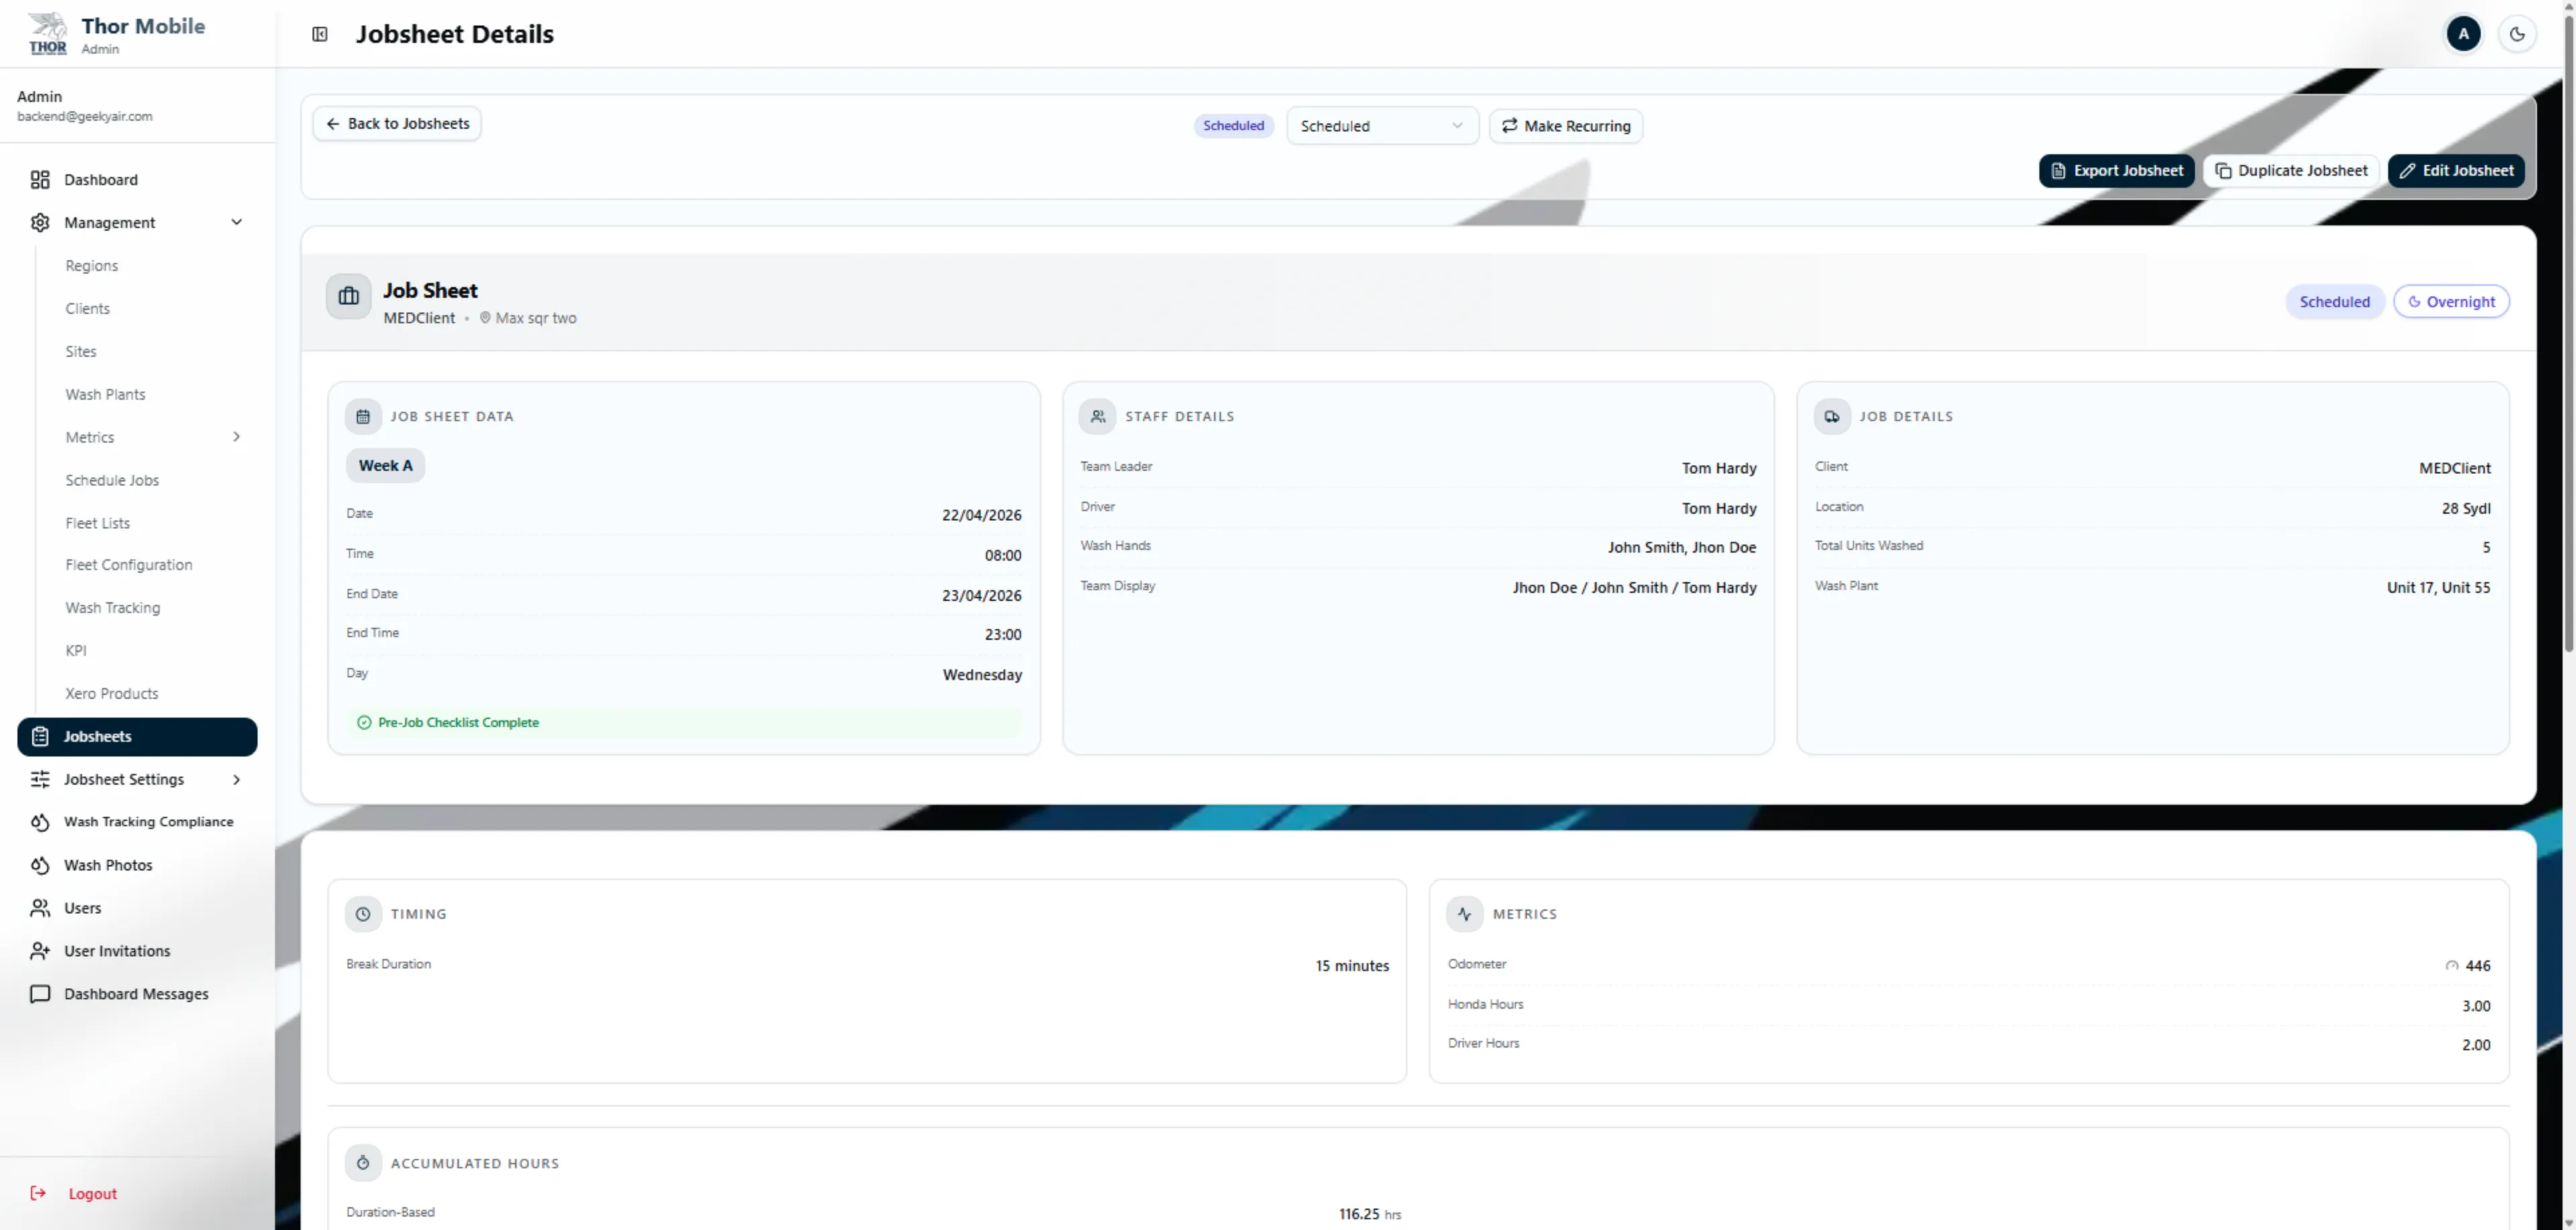2576x1230 pixels.
Task: Click the Wash Plant value Unit 17, Unit 55
Action: tap(2438, 588)
